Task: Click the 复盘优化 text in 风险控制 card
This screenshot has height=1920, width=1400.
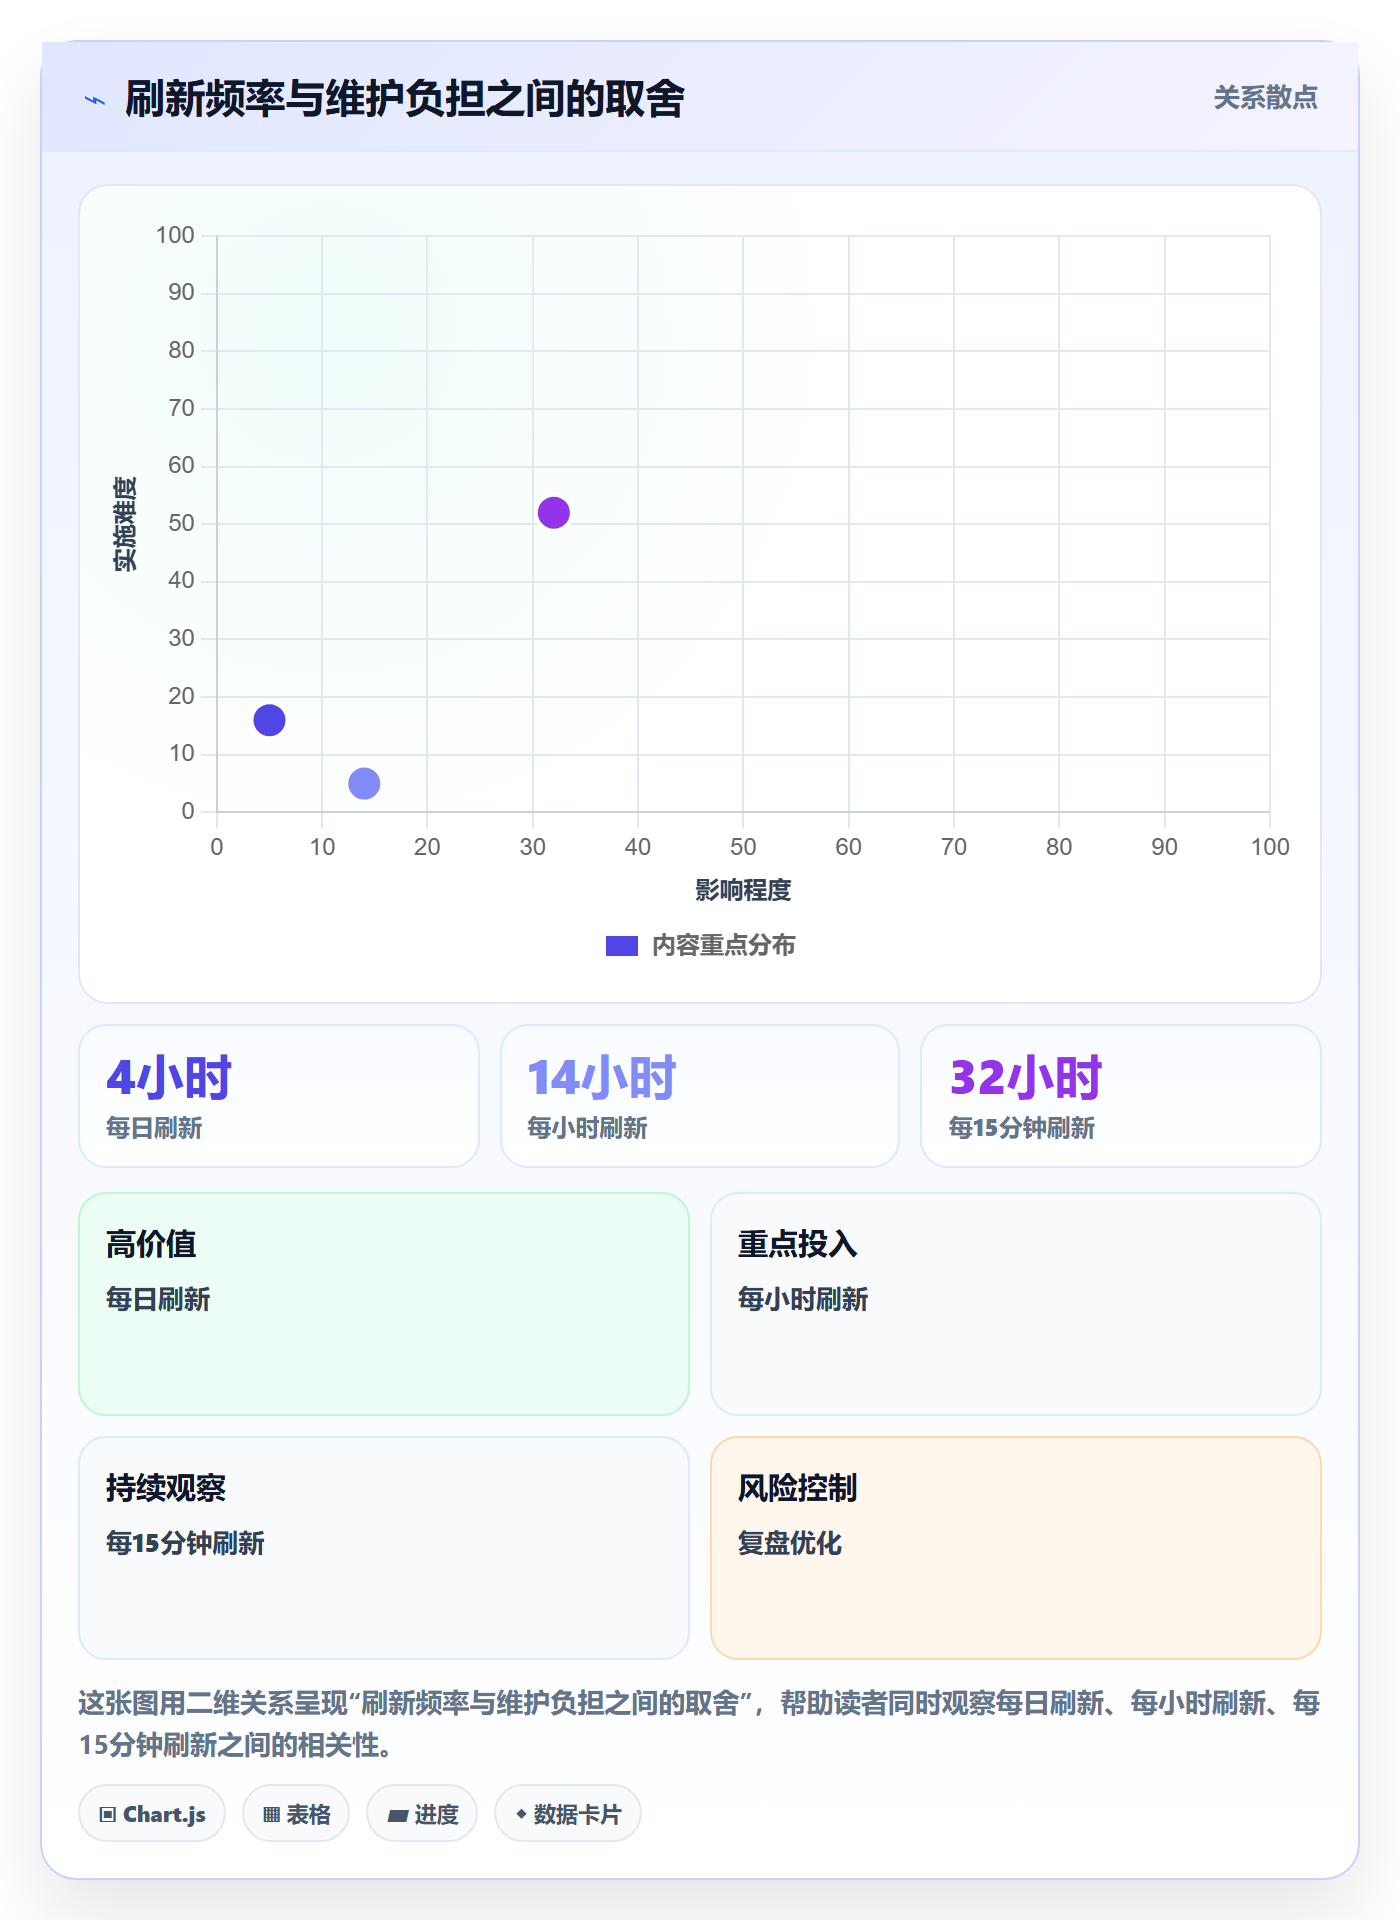Action: tap(790, 1543)
